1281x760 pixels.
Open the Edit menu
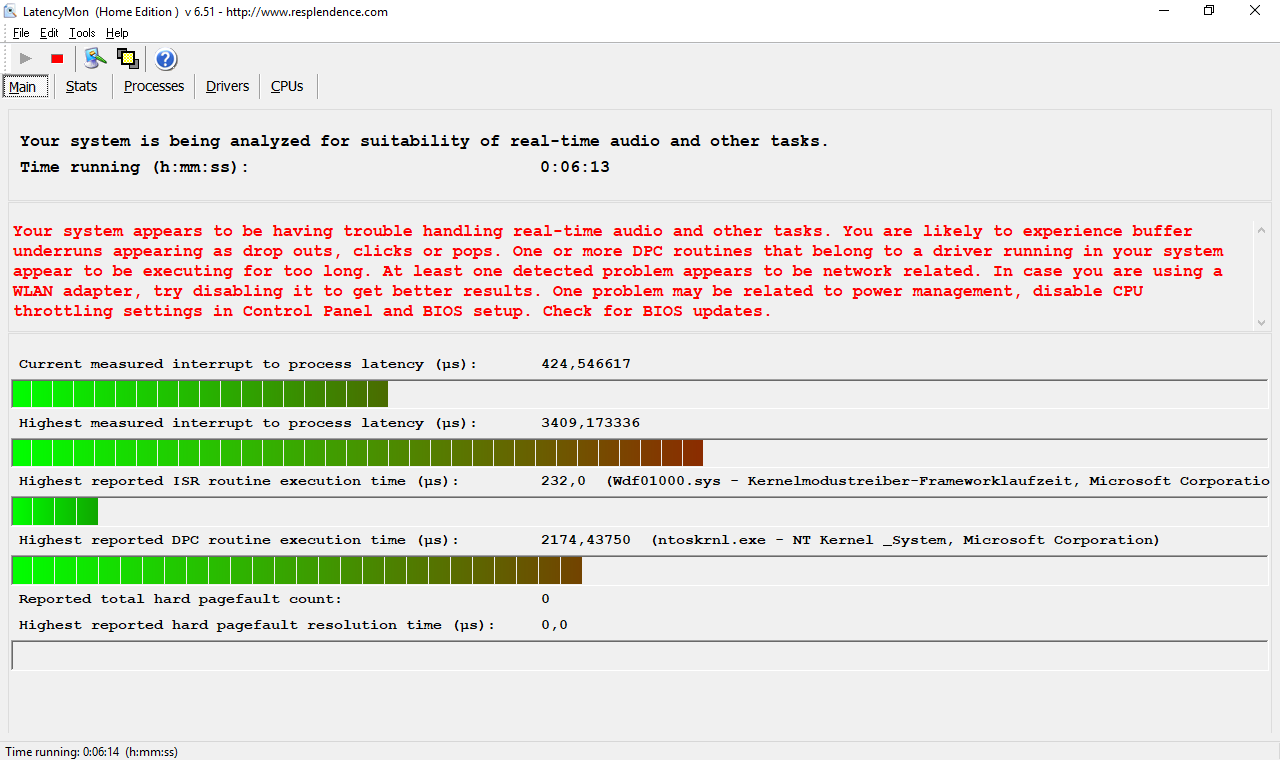[49, 33]
